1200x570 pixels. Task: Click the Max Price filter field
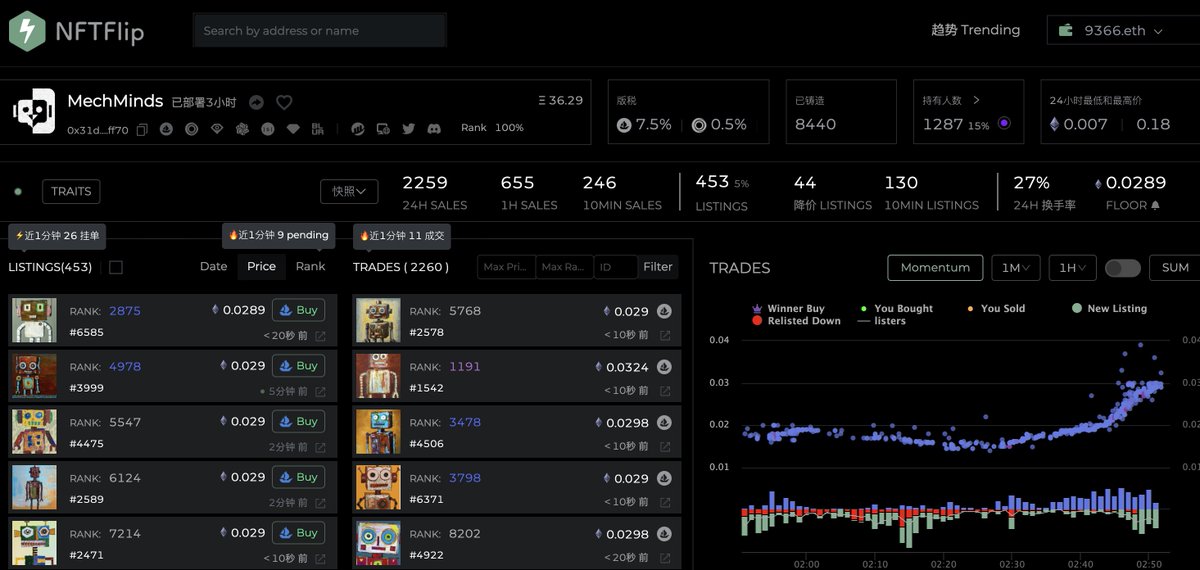506,267
